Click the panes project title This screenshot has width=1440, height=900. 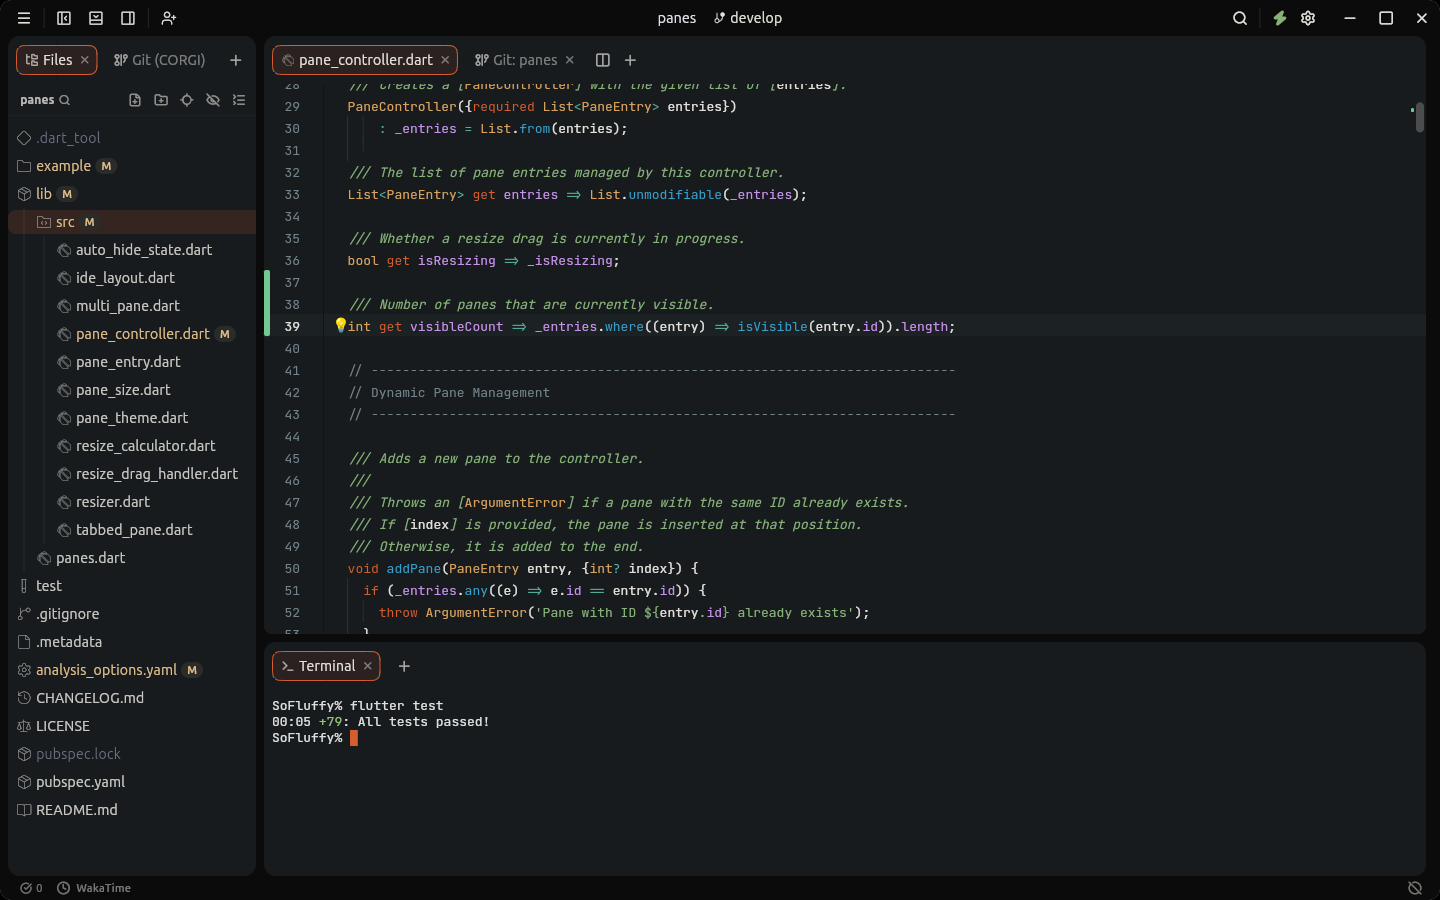click(x=677, y=18)
